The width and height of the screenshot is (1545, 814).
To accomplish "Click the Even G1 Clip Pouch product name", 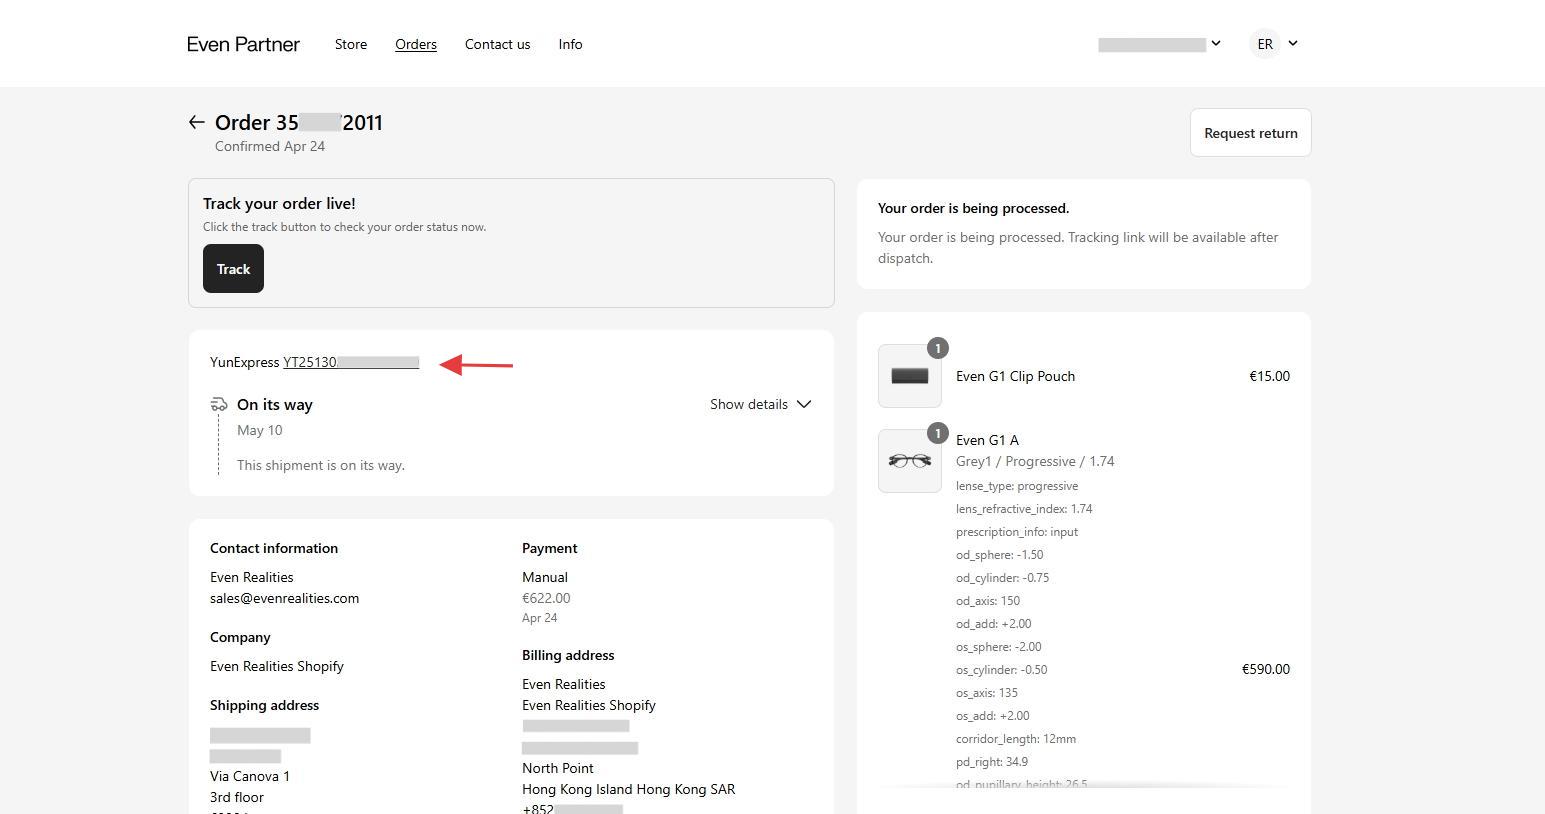I will (x=1015, y=376).
